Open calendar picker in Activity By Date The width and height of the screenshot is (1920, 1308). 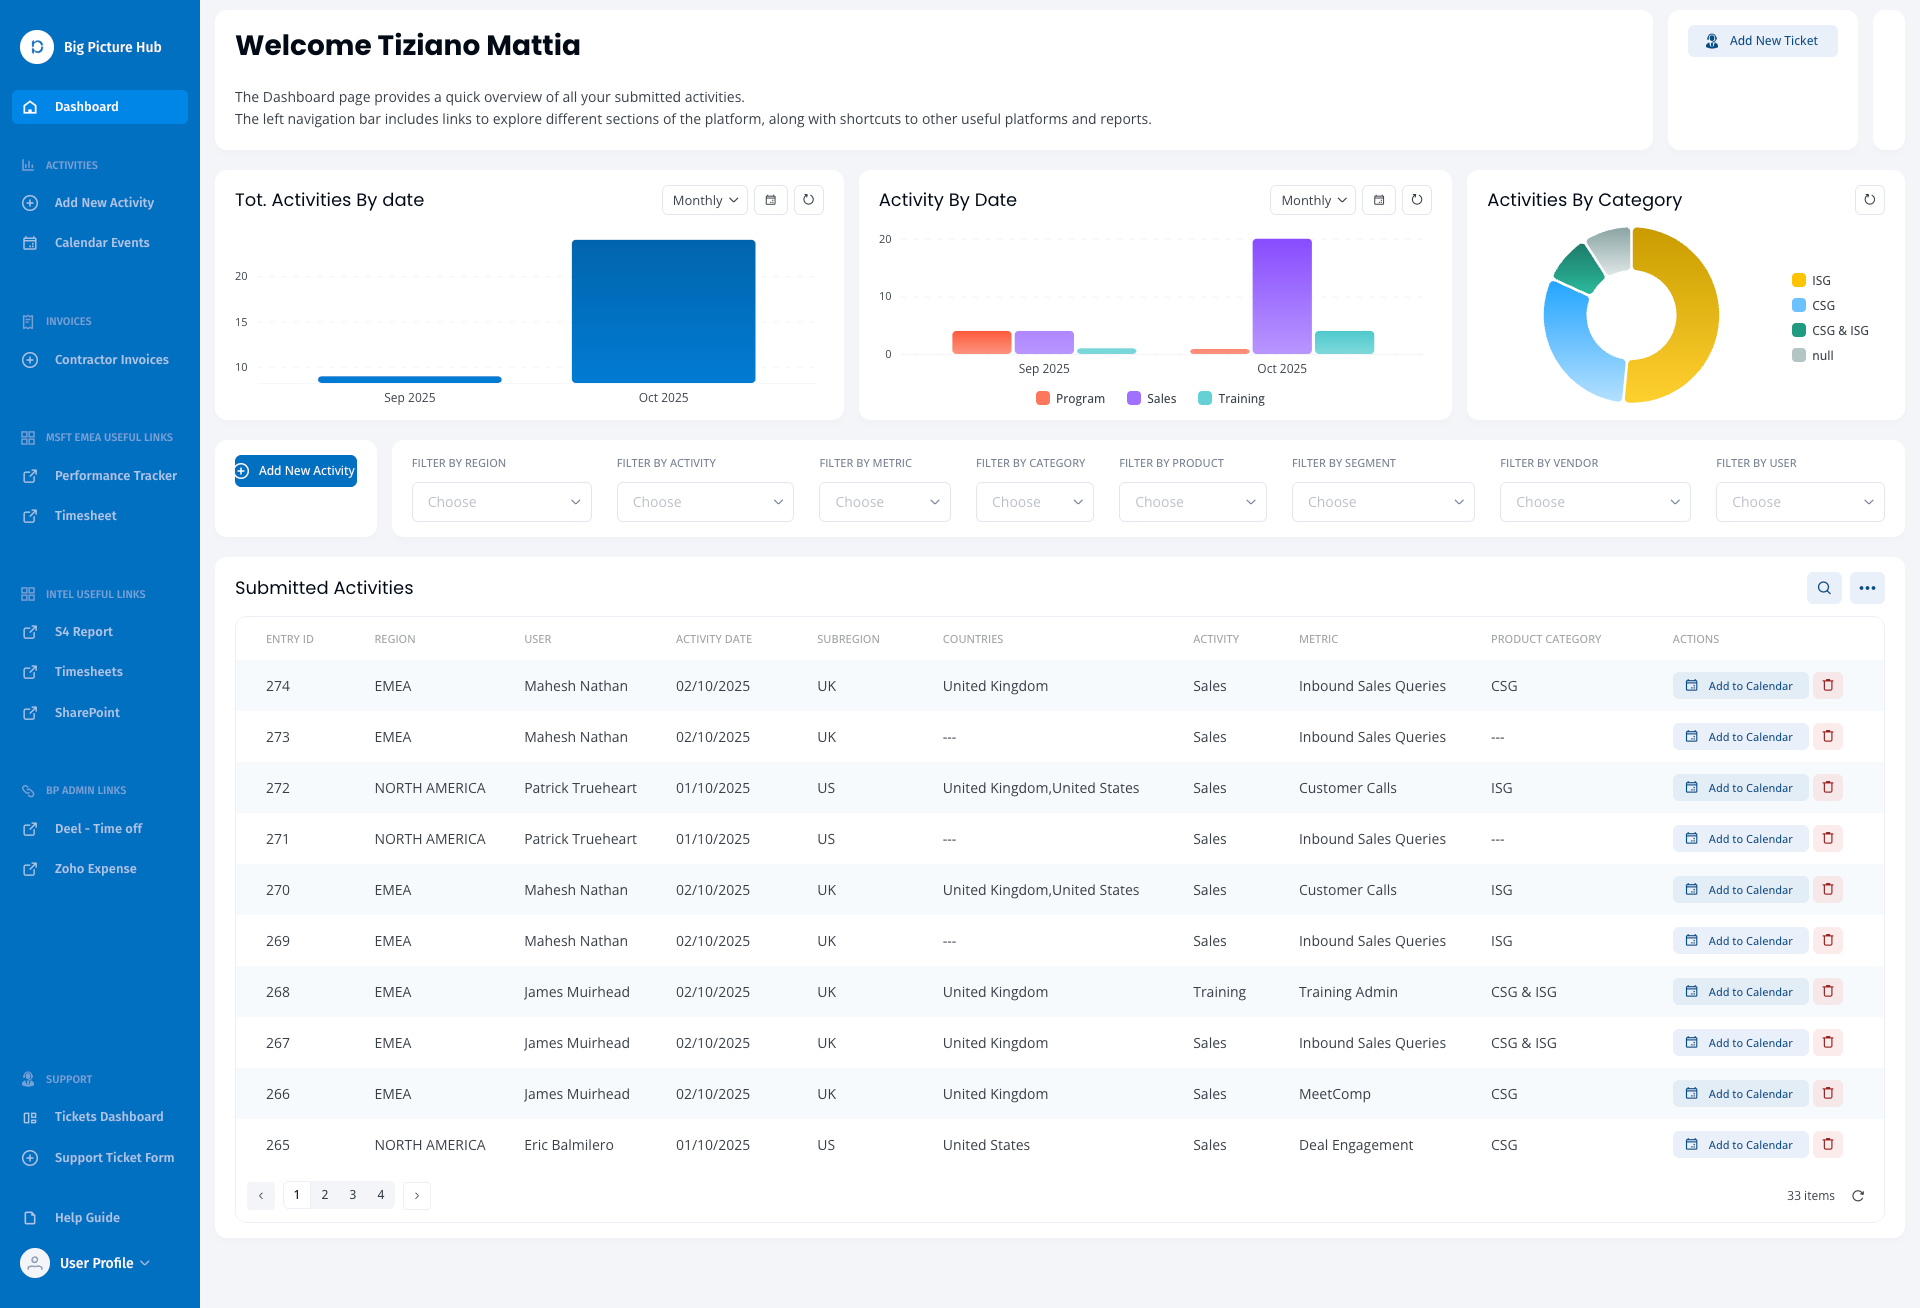[x=1379, y=200]
